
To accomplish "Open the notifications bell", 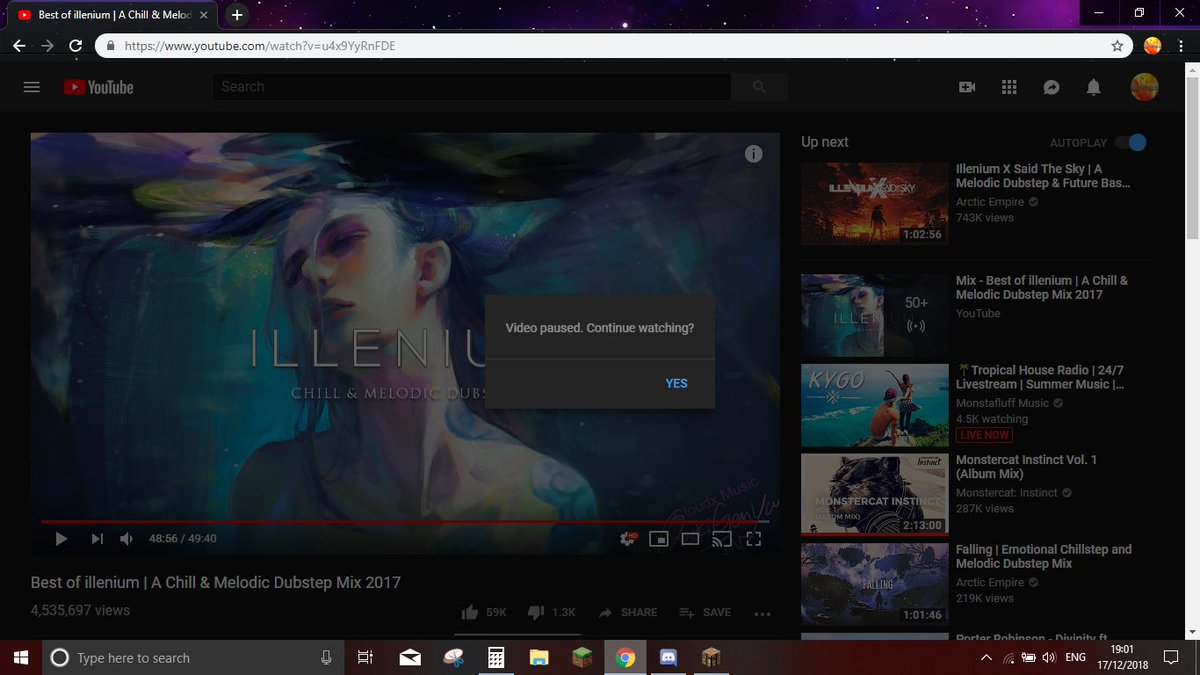I will click(x=1093, y=87).
